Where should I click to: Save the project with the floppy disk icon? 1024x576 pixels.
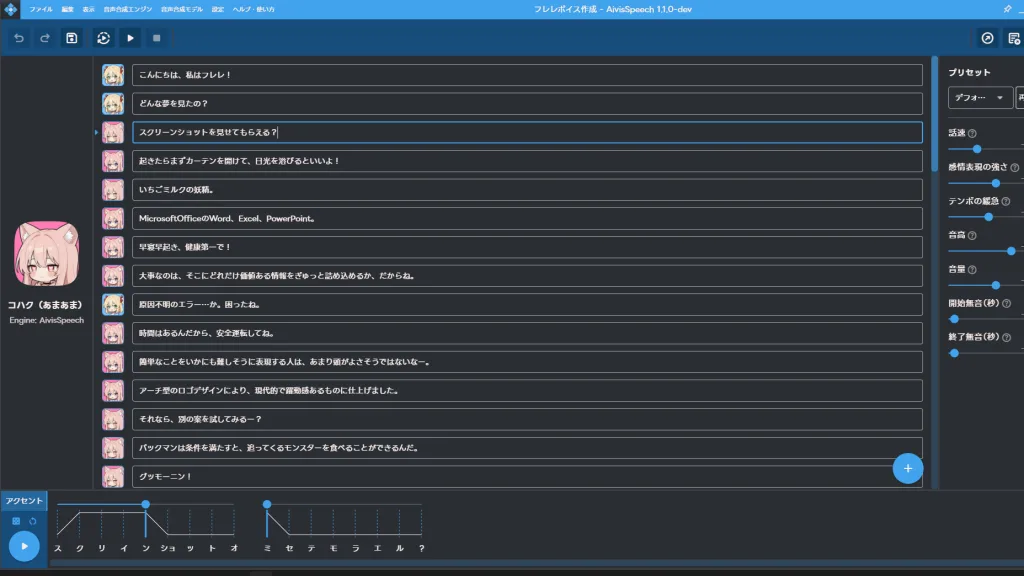72,39
